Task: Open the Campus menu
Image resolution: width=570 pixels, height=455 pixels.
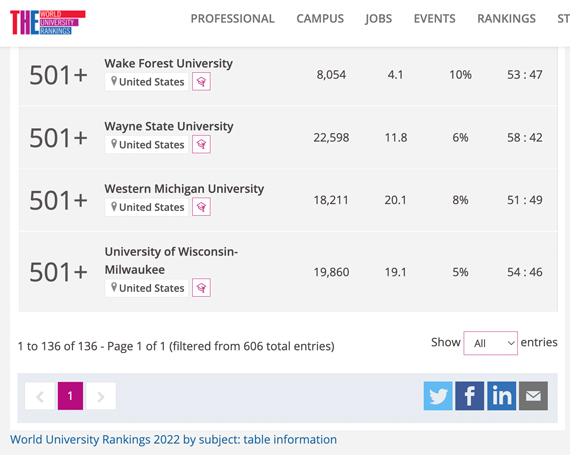Action: click(320, 19)
